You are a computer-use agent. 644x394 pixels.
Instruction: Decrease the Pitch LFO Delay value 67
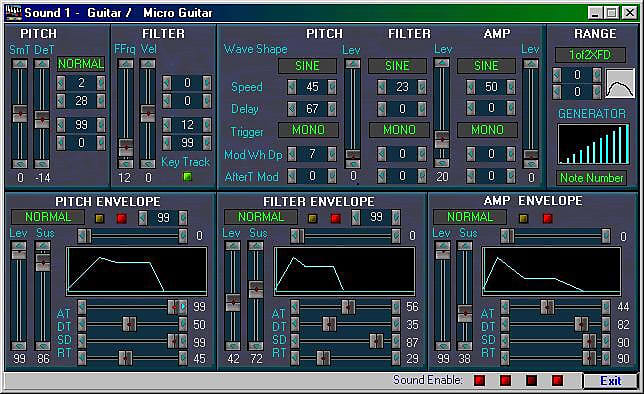tap(292, 109)
